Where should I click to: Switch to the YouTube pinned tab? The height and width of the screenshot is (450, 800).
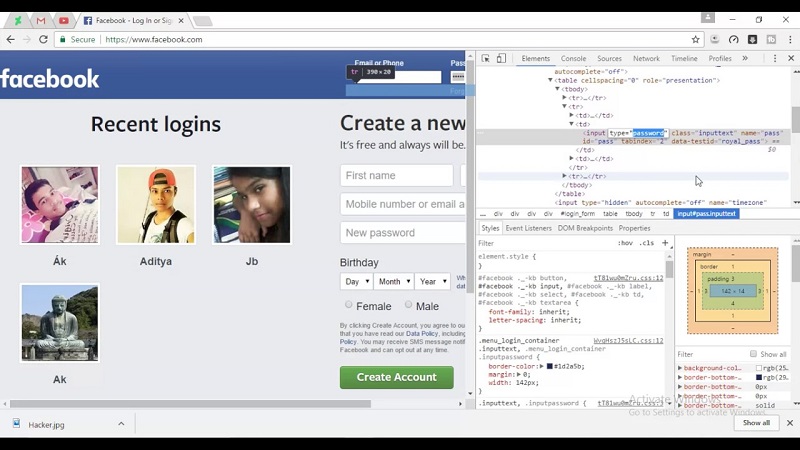click(63, 20)
